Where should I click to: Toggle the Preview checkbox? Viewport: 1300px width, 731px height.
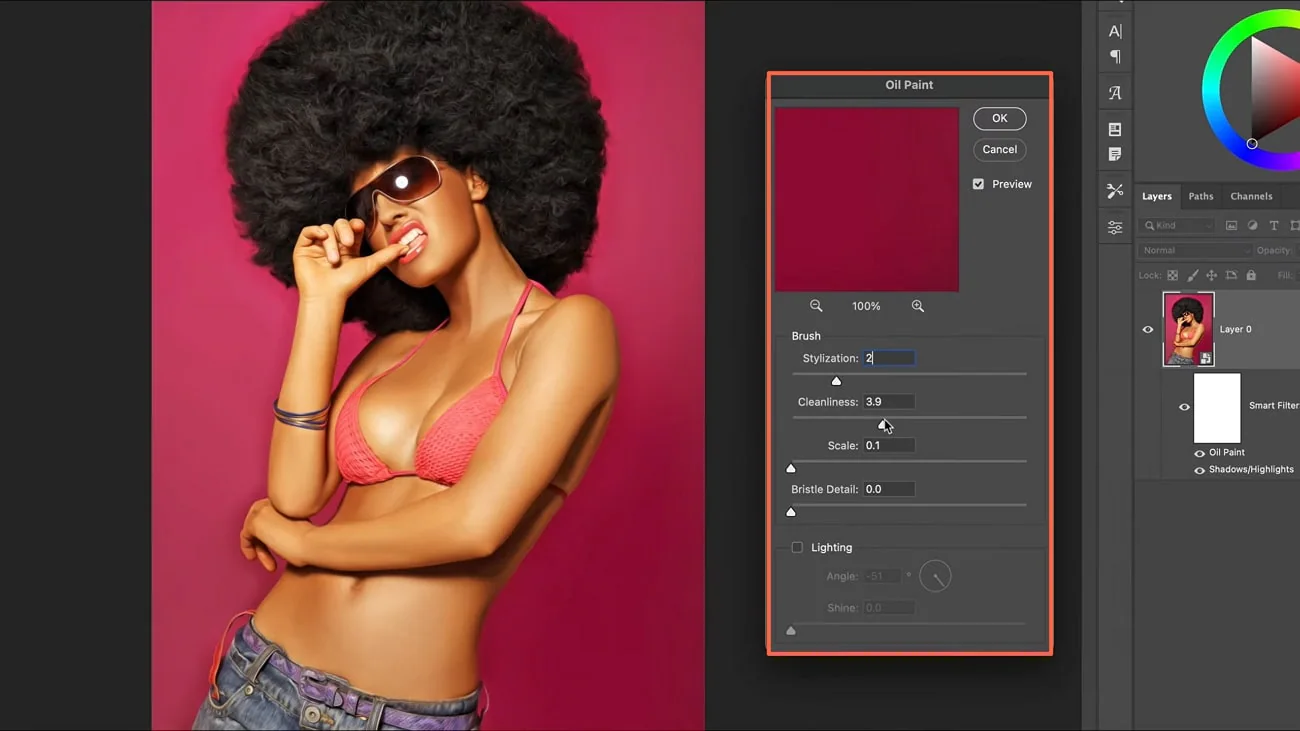(x=978, y=184)
